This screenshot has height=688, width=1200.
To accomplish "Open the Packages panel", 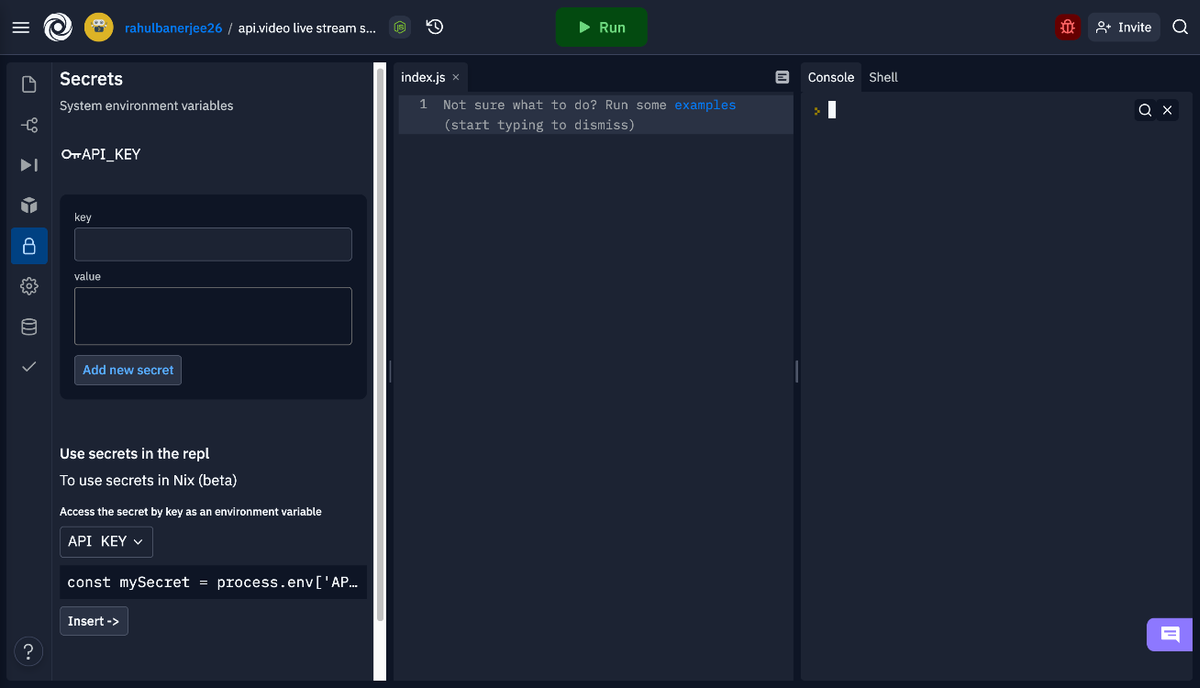I will (x=29, y=206).
